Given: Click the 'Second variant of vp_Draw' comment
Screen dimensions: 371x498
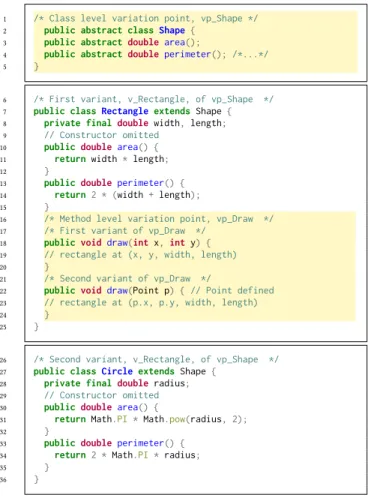Looking at the screenshot, I should pyautogui.click(x=127, y=278).
